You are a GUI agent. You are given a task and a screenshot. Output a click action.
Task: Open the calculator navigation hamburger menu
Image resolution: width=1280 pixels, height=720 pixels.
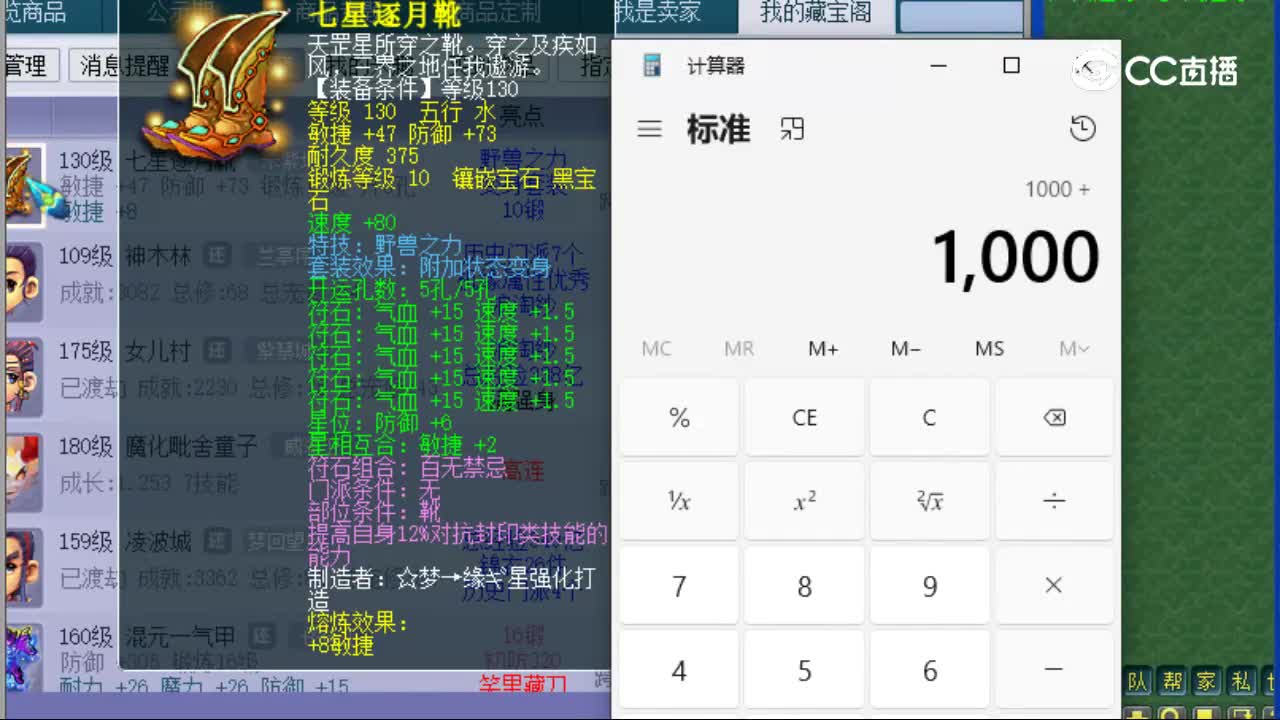(650, 129)
